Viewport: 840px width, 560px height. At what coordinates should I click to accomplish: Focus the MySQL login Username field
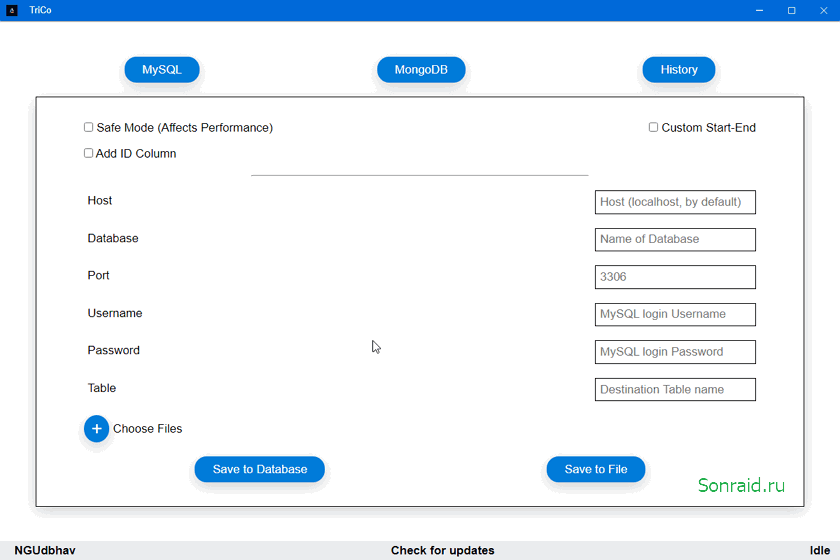(675, 315)
